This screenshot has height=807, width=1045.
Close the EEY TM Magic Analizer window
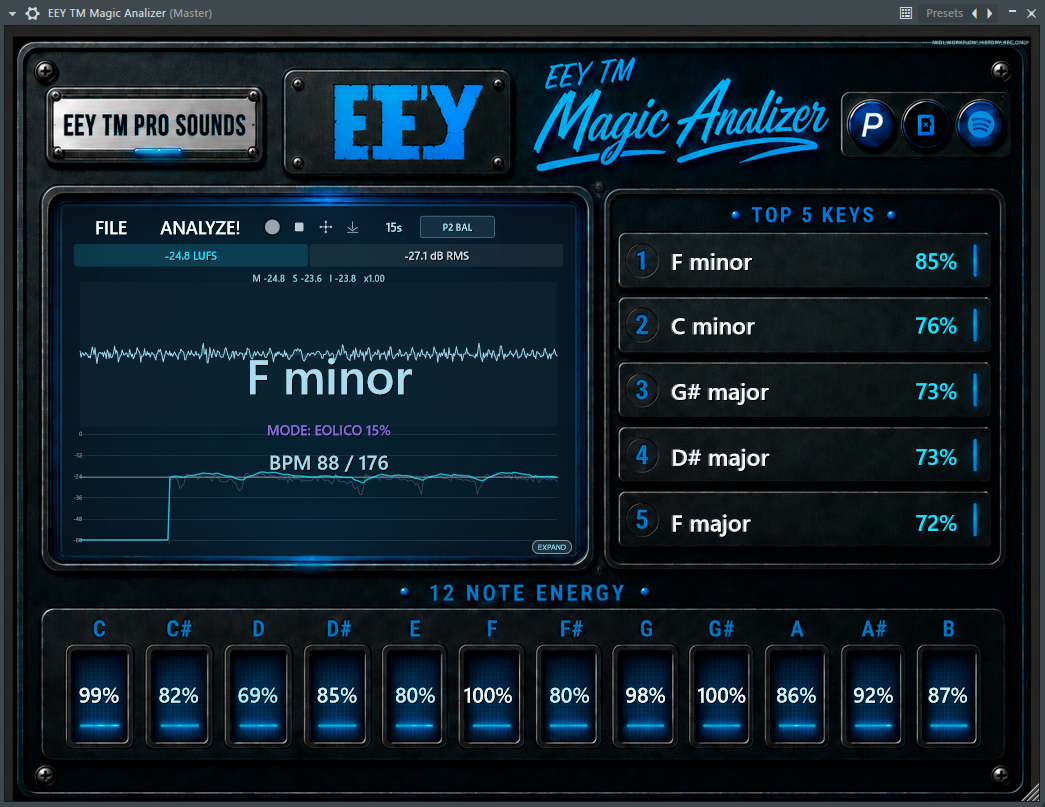coord(1031,13)
